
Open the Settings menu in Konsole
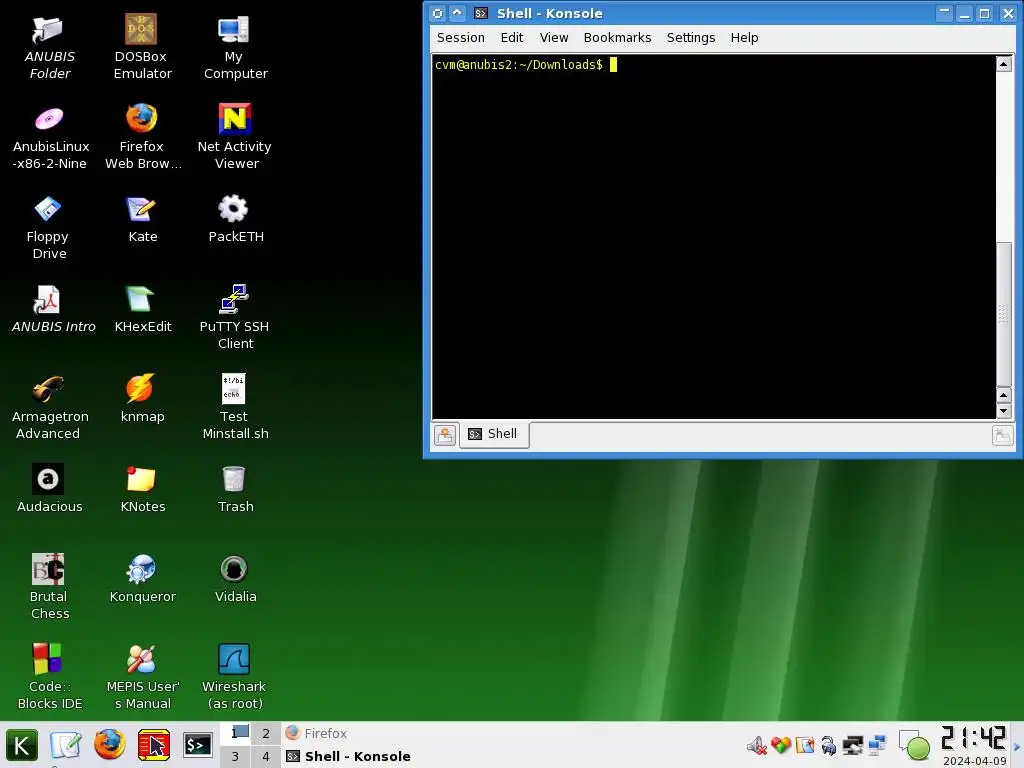point(690,38)
